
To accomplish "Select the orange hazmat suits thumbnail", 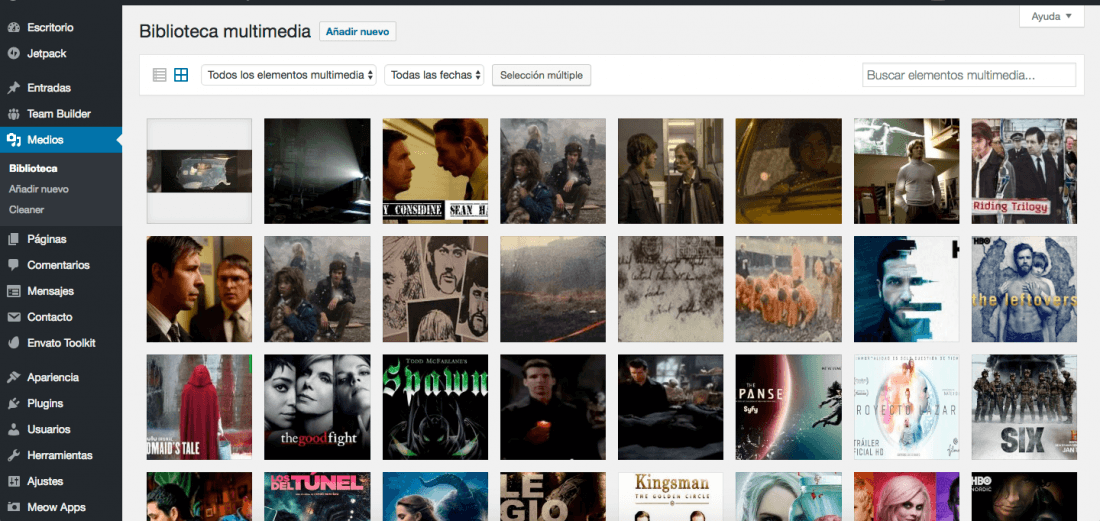I will pos(789,289).
